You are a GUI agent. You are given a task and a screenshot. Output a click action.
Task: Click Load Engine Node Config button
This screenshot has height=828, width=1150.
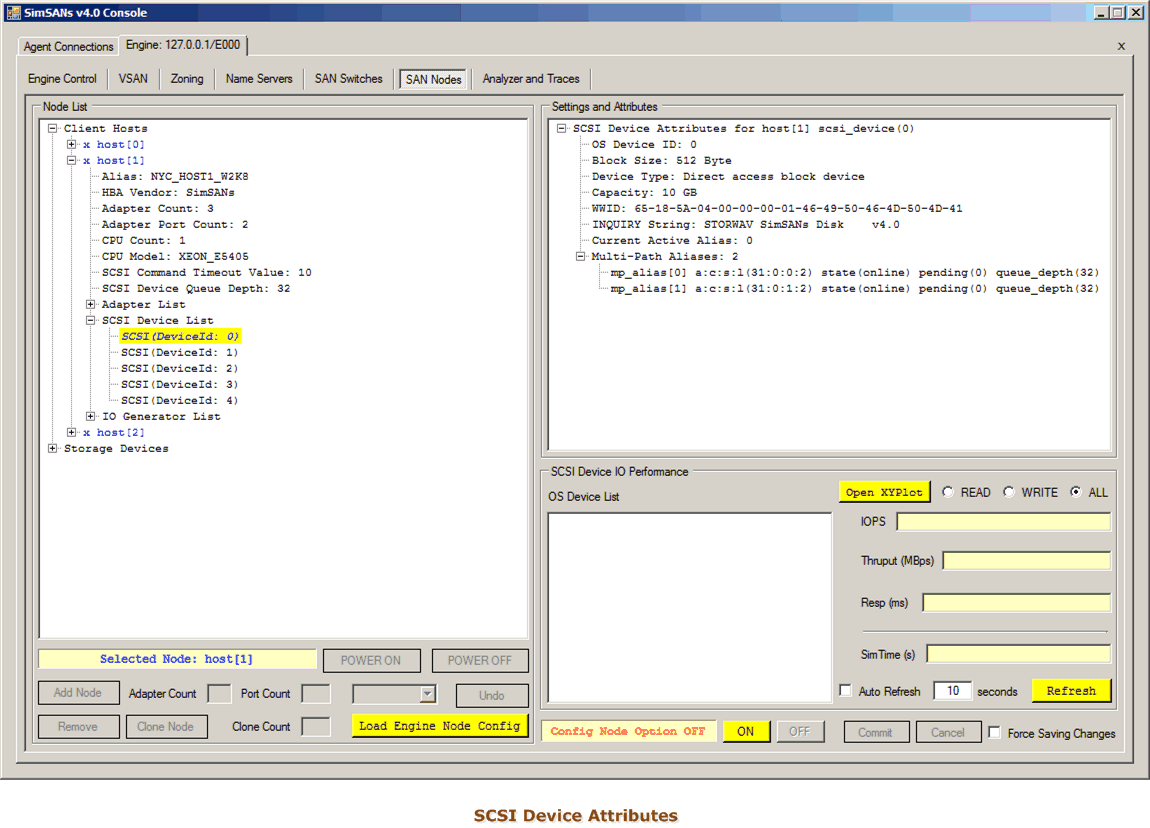pyautogui.click(x=439, y=726)
